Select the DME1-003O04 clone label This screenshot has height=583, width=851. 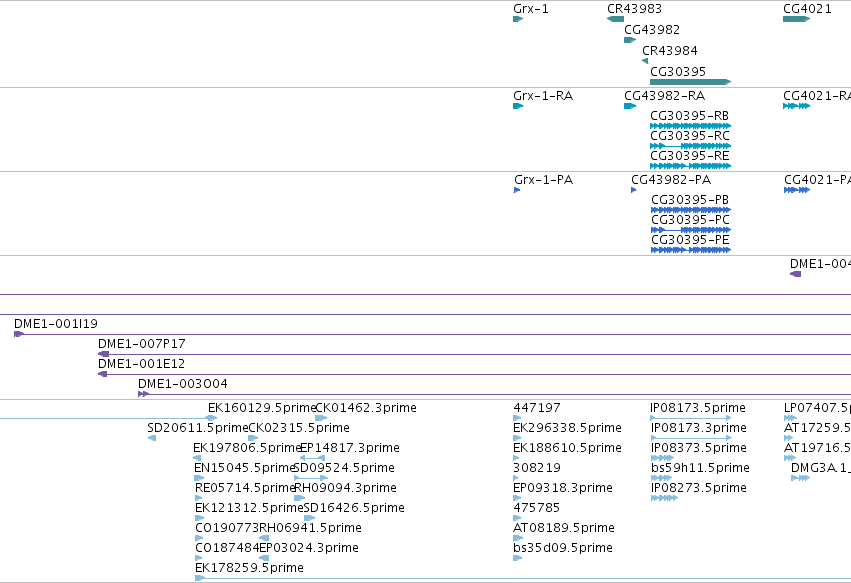[x=183, y=384]
